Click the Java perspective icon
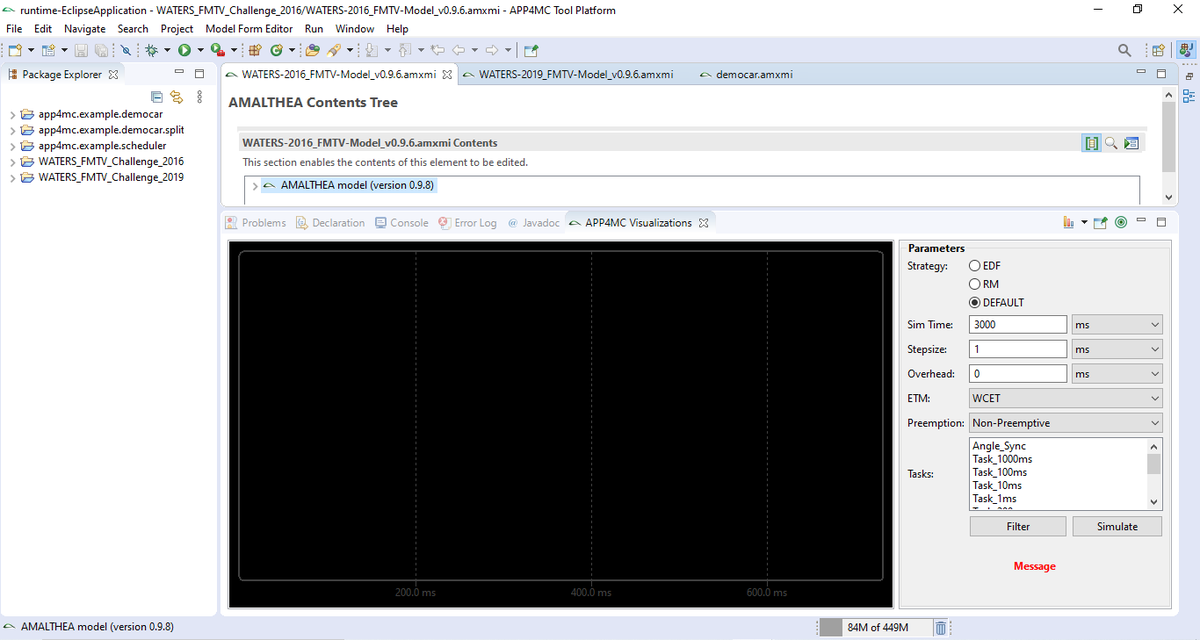 1184,50
